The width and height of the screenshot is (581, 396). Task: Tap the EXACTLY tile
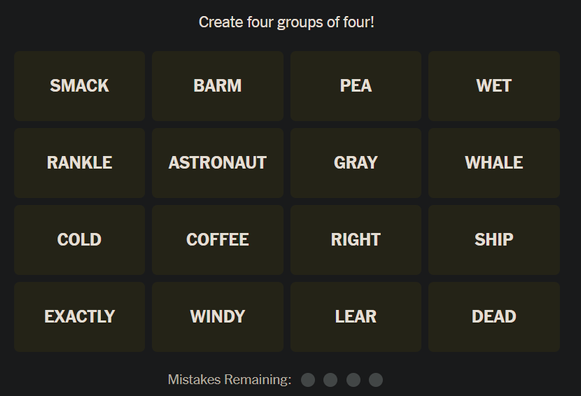point(79,317)
